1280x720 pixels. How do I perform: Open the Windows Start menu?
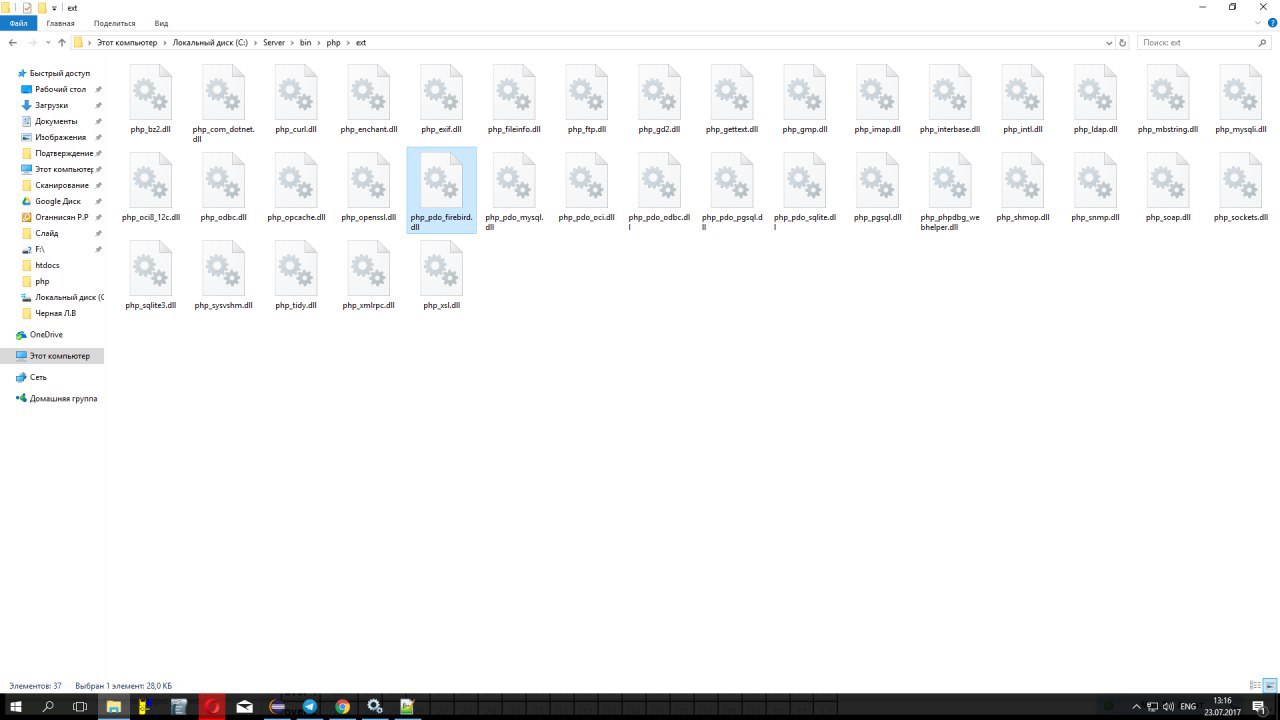16,707
